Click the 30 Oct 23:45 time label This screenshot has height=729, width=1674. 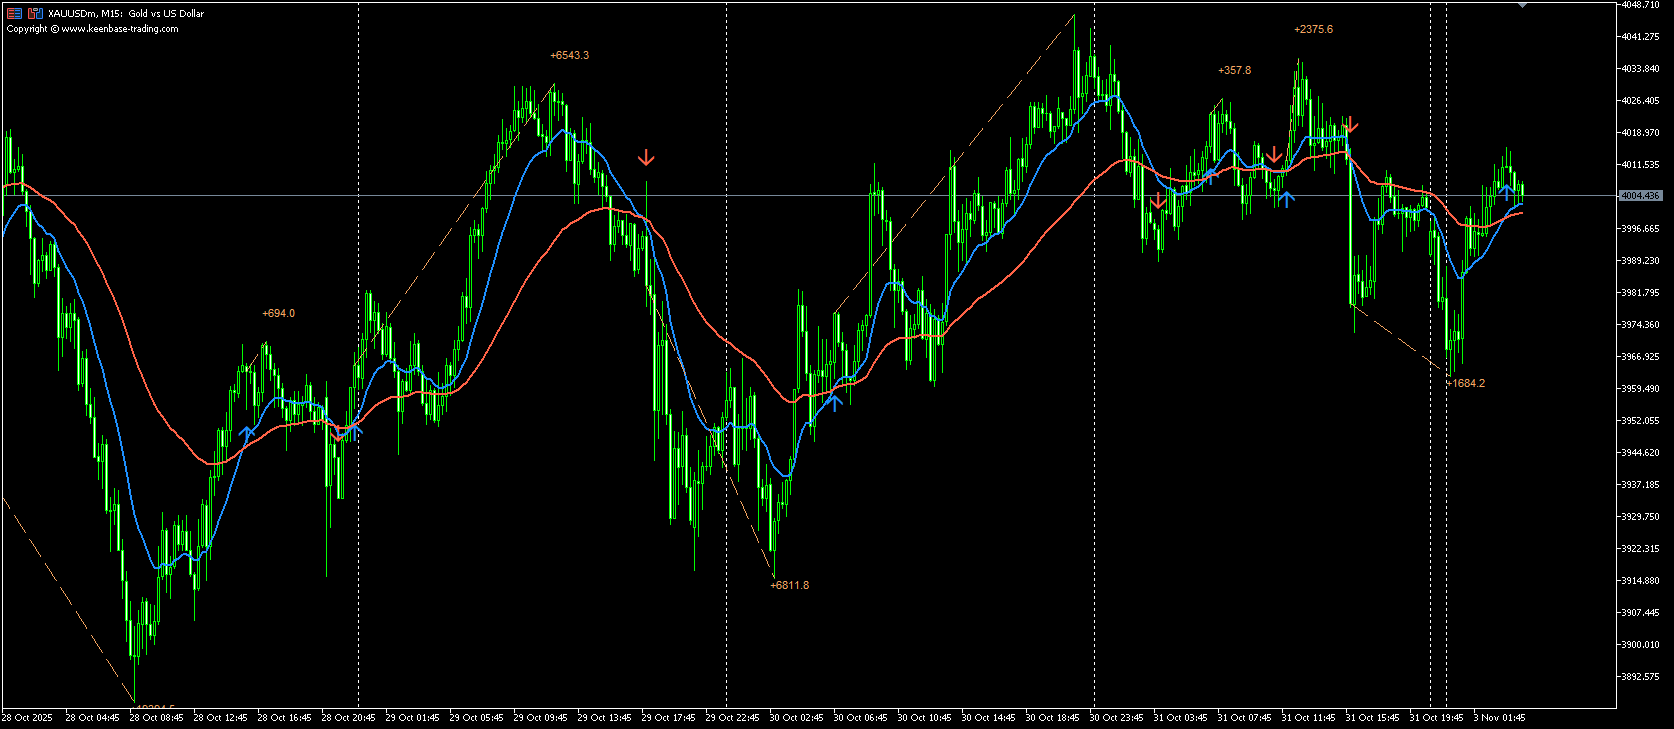click(x=1116, y=718)
